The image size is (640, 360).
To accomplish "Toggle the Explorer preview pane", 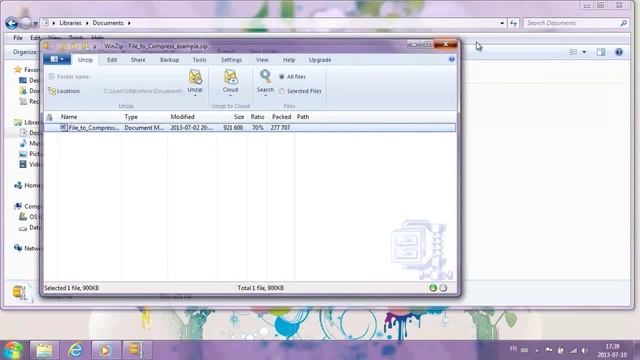I will point(601,52).
